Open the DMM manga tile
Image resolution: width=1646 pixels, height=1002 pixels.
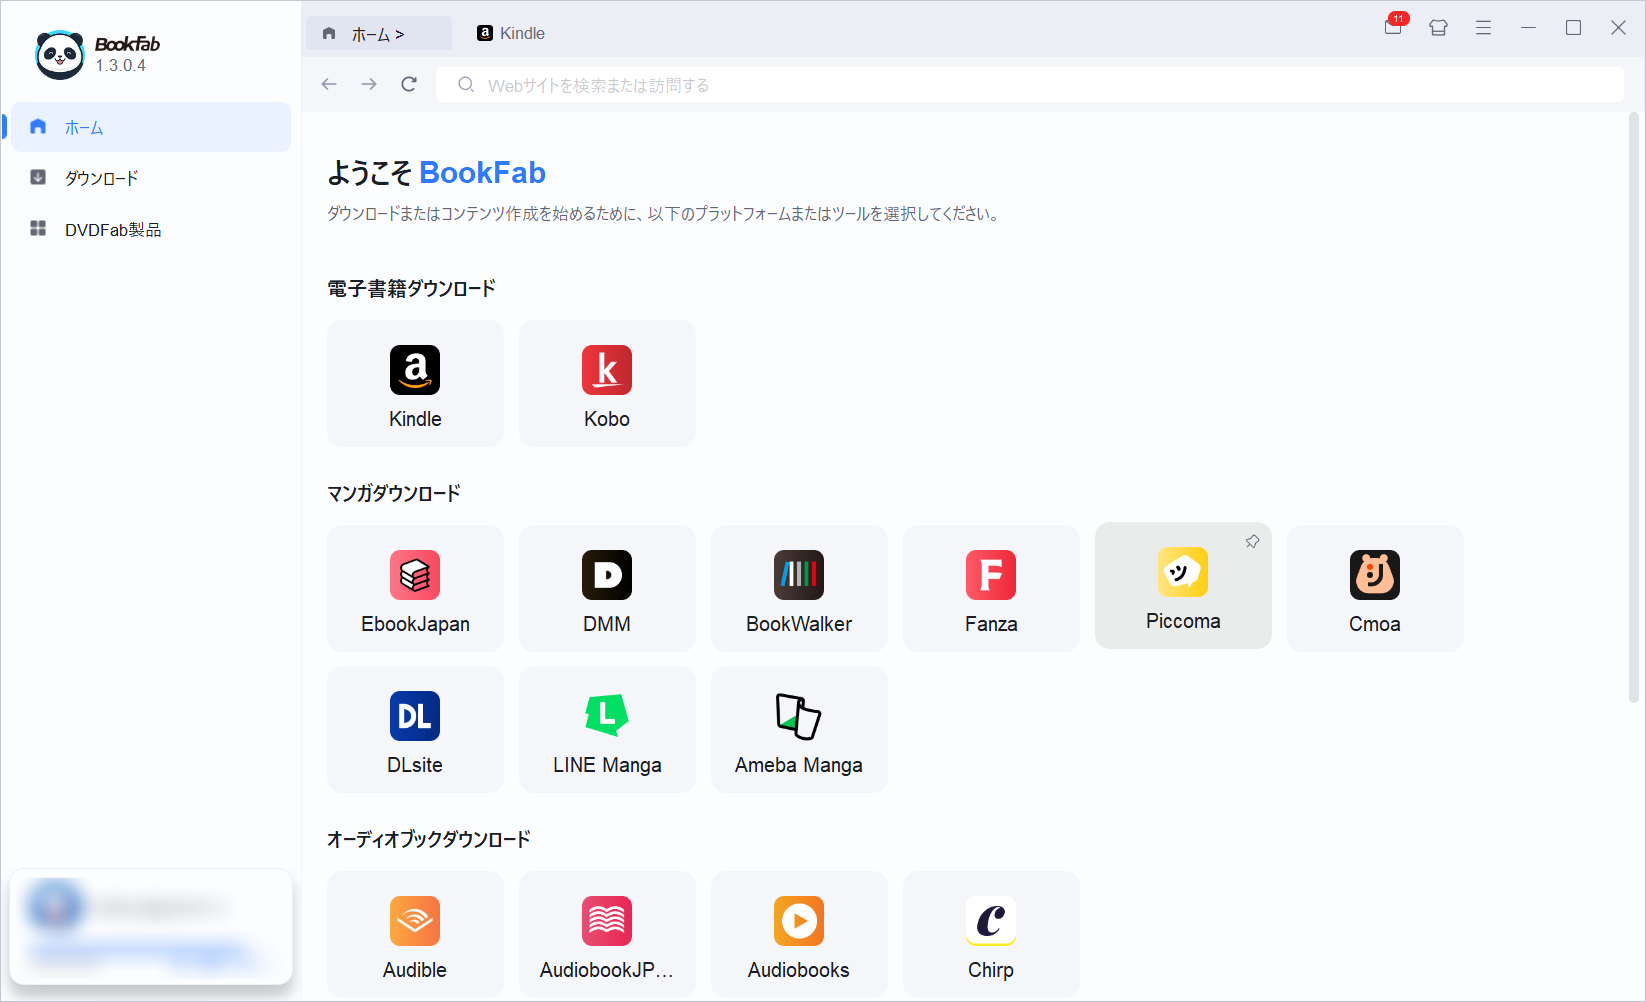coord(607,588)
